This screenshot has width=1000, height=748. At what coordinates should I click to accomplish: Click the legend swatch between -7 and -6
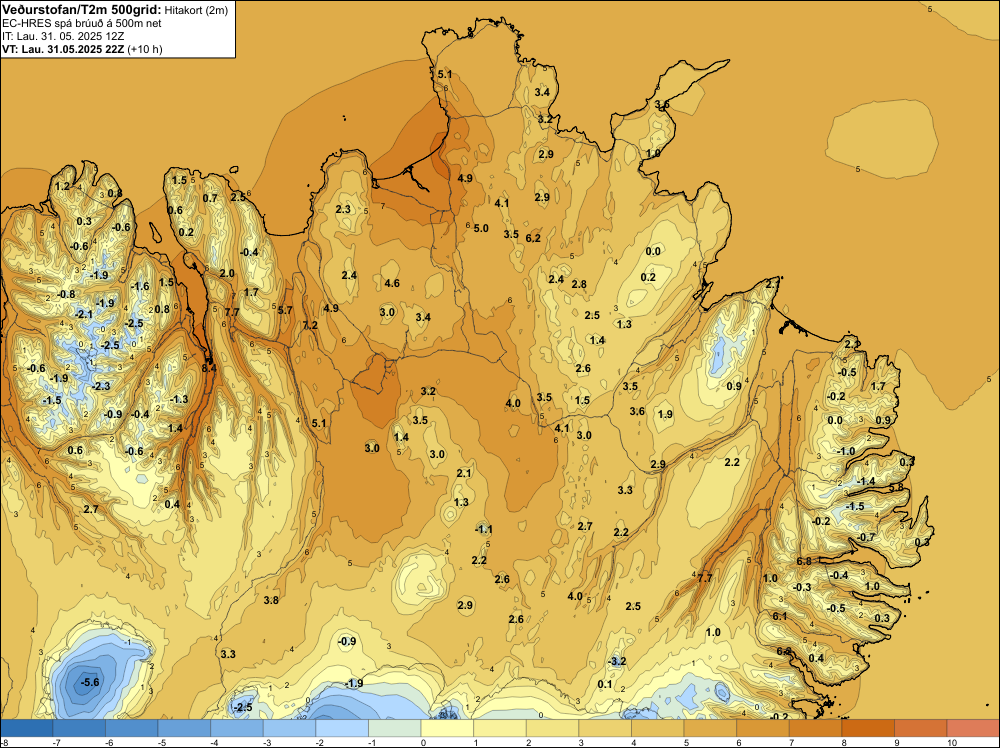[x=79, y=728]
